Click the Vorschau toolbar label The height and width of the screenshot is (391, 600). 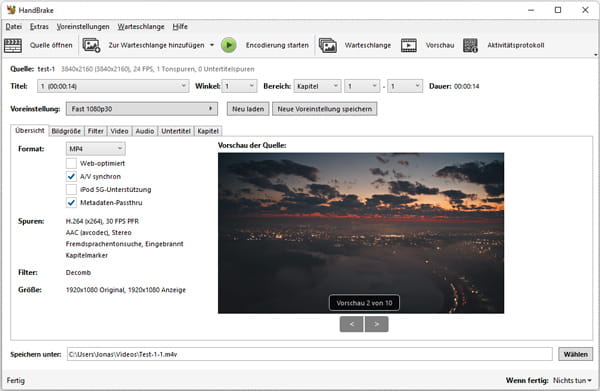coord(440,45)
